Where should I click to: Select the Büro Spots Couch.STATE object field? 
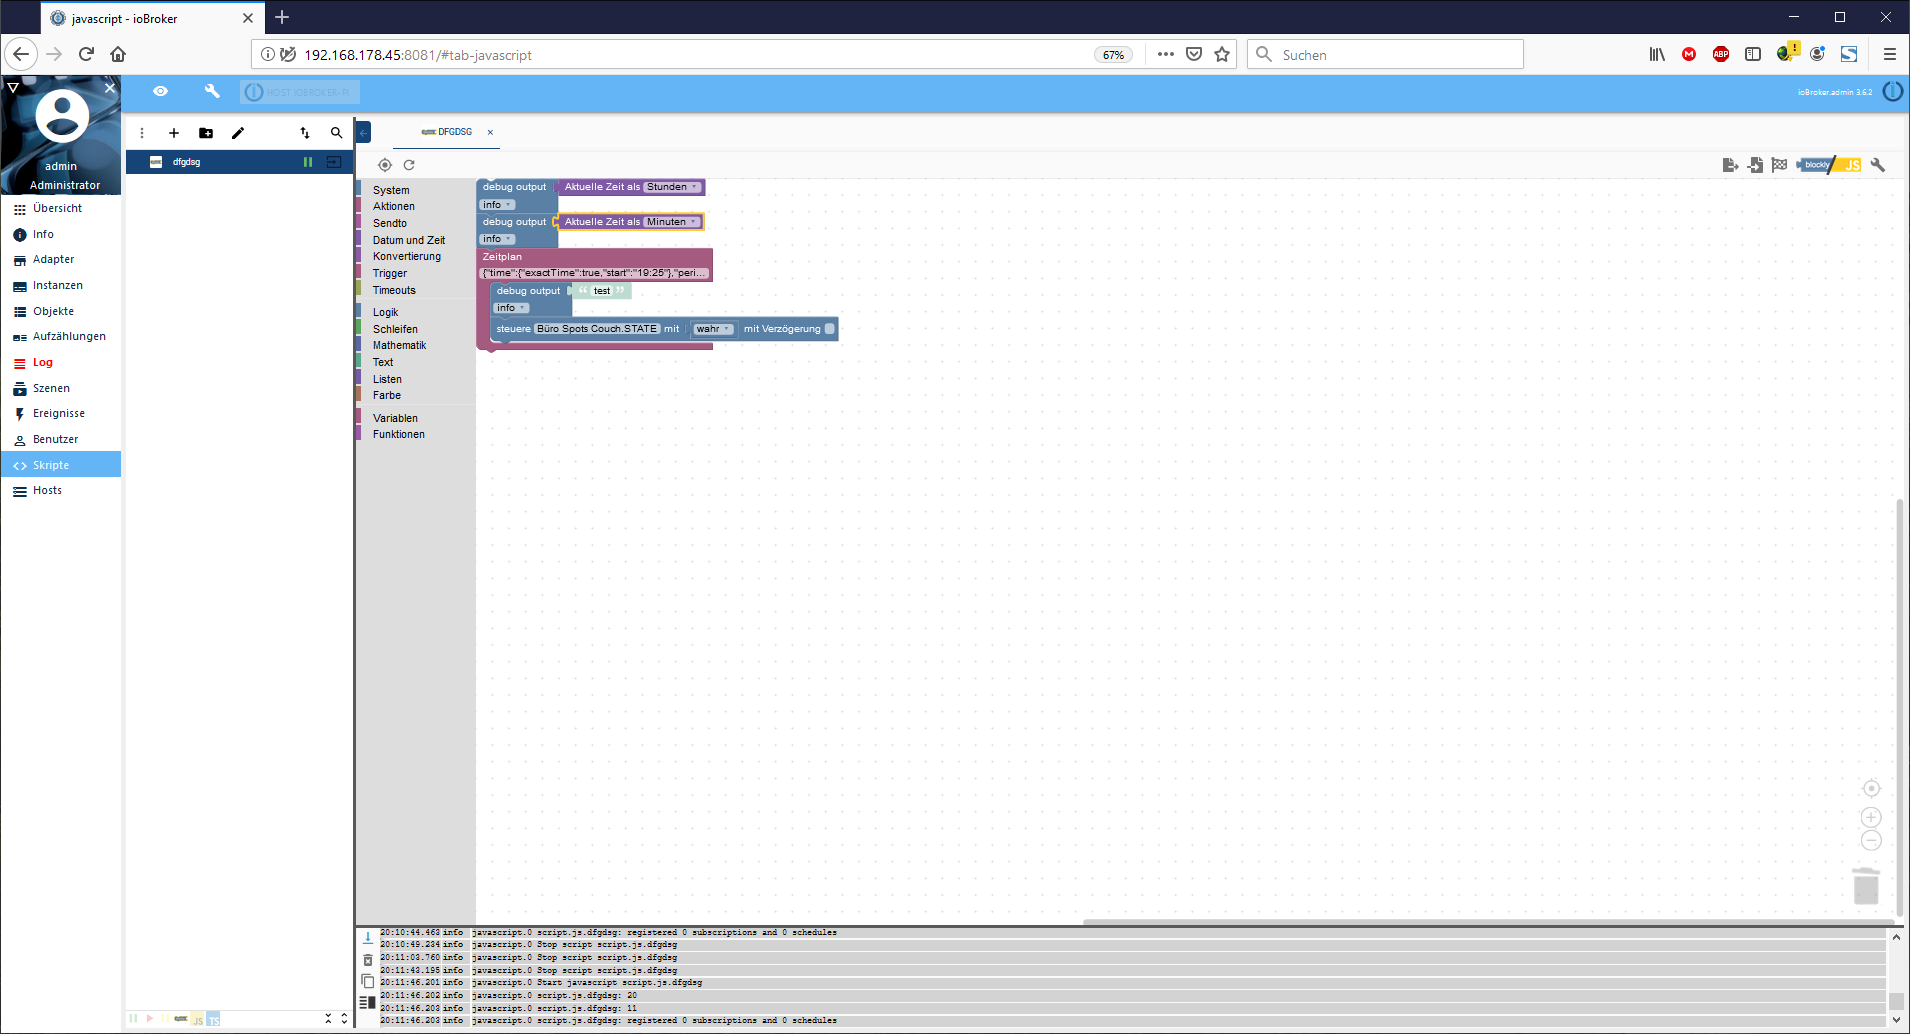point(597,329)
